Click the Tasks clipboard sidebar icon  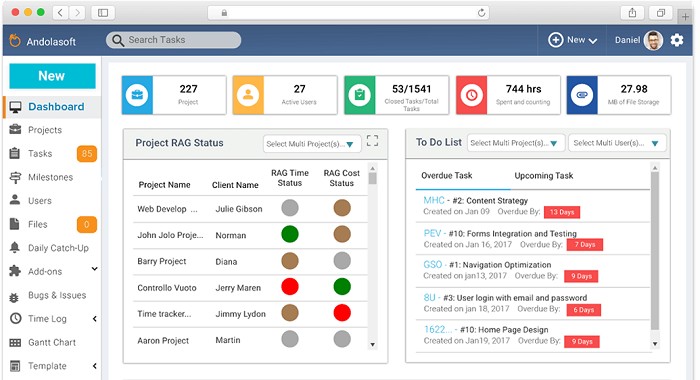pos(15,153)
